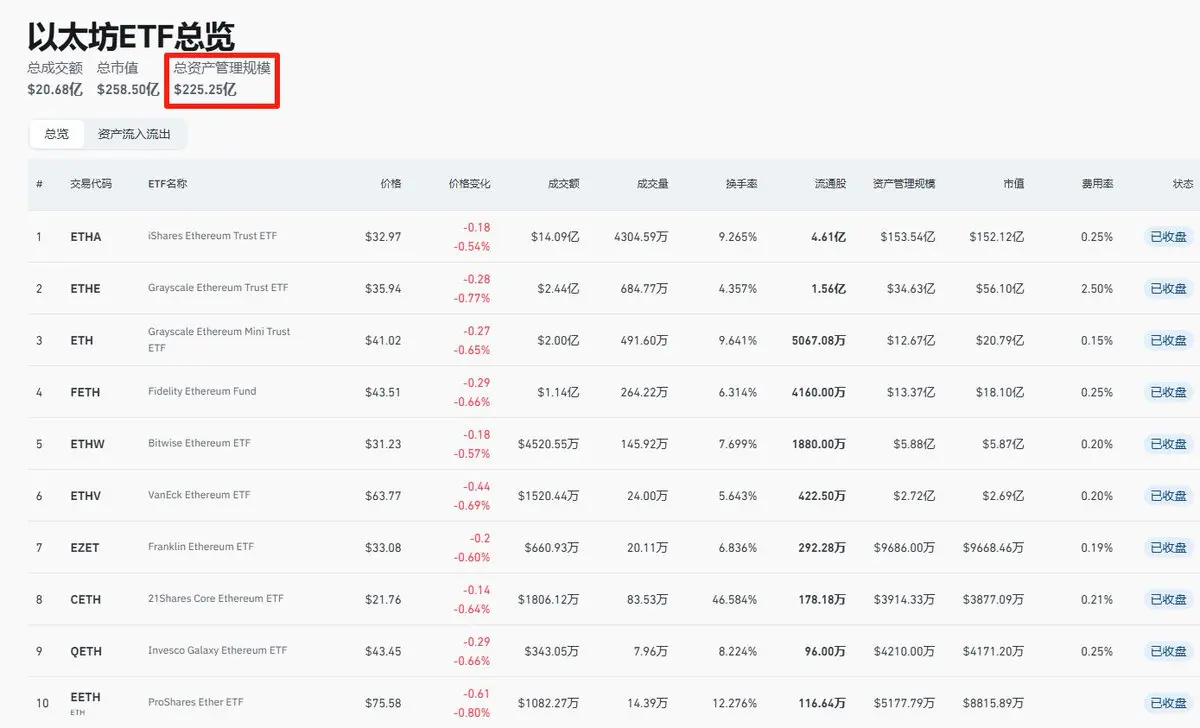Select Bitwise Ethereum ETF name
Viewport: 1200px width, 728px height.
(198, 443)
